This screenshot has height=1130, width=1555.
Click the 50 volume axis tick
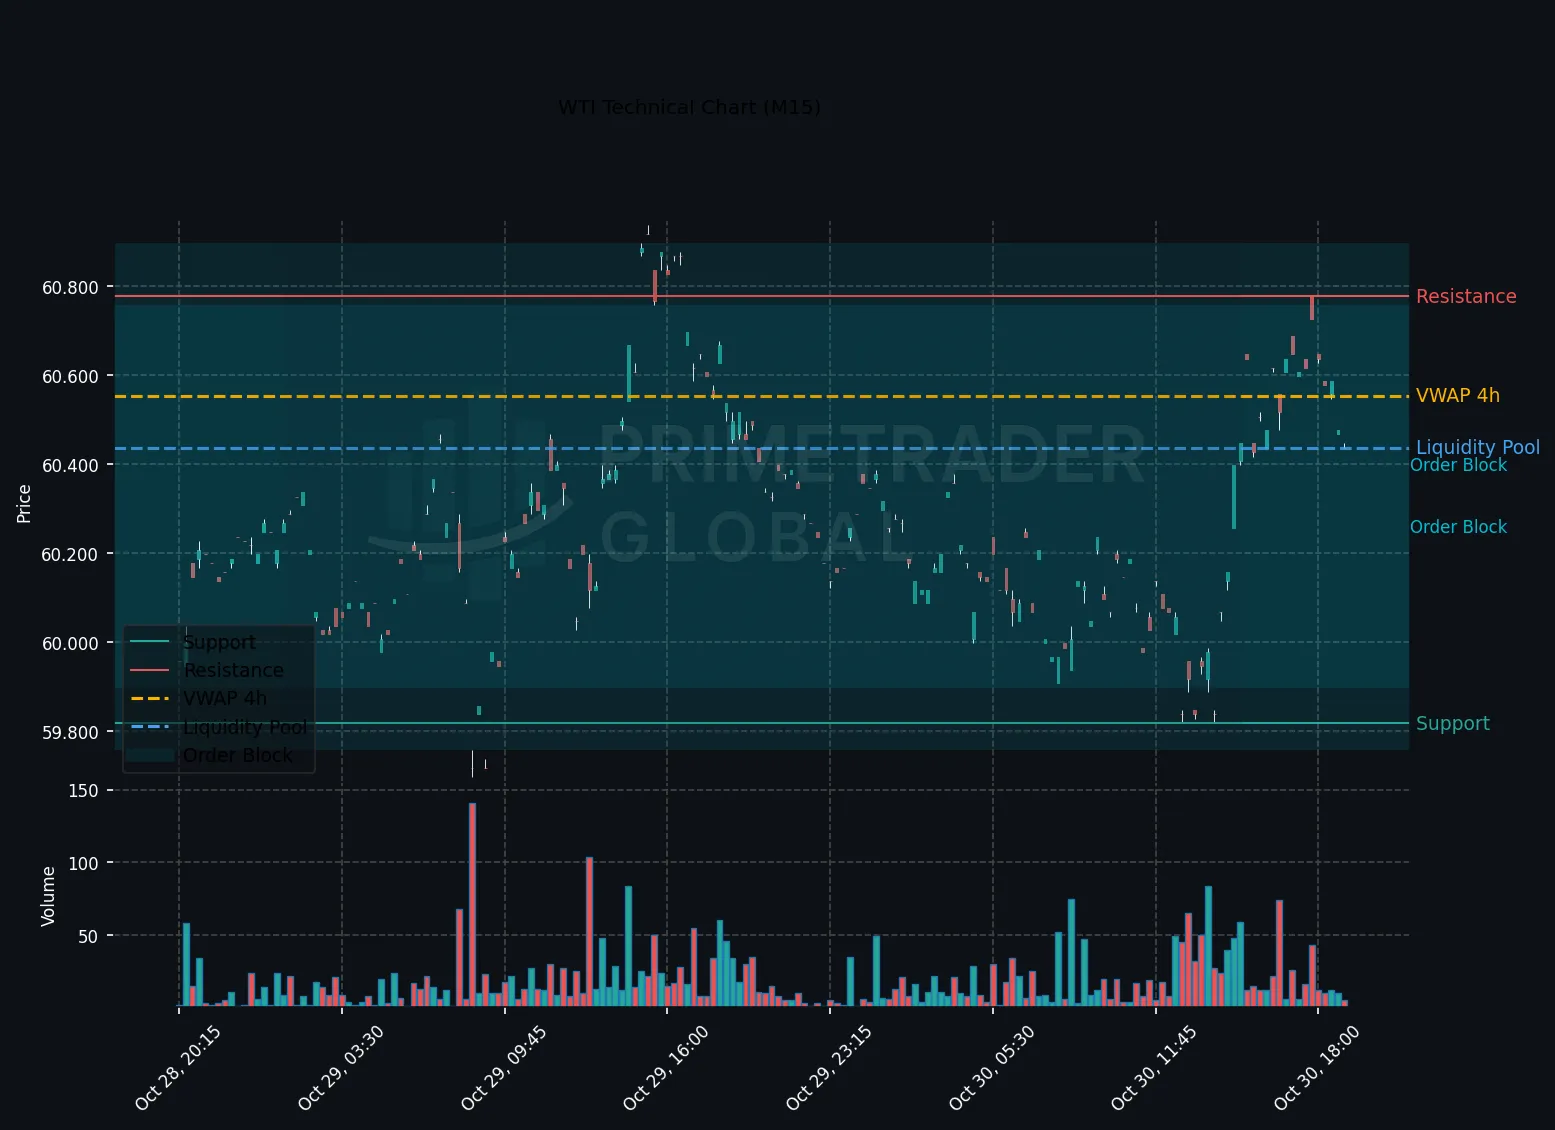click(x=89, y=937)
